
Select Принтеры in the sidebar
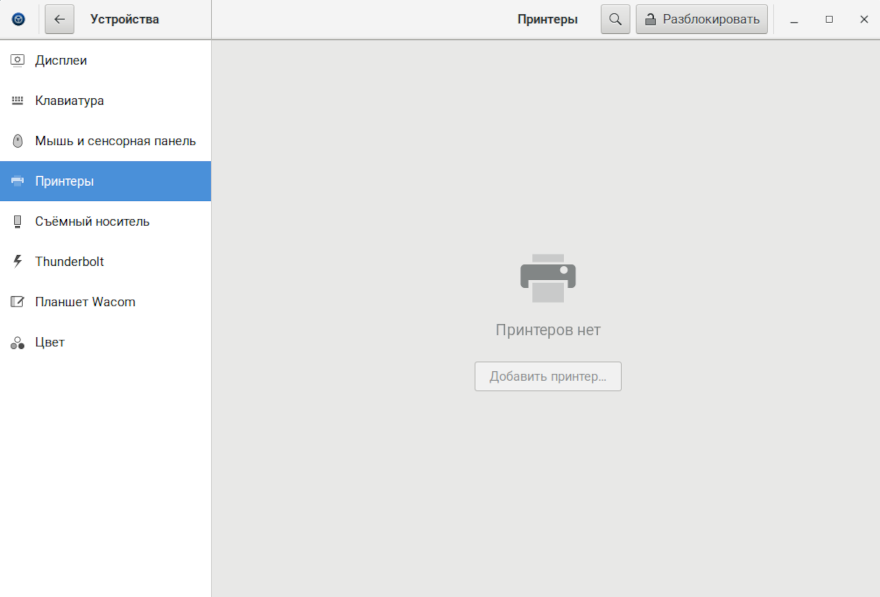coord(65,181)
